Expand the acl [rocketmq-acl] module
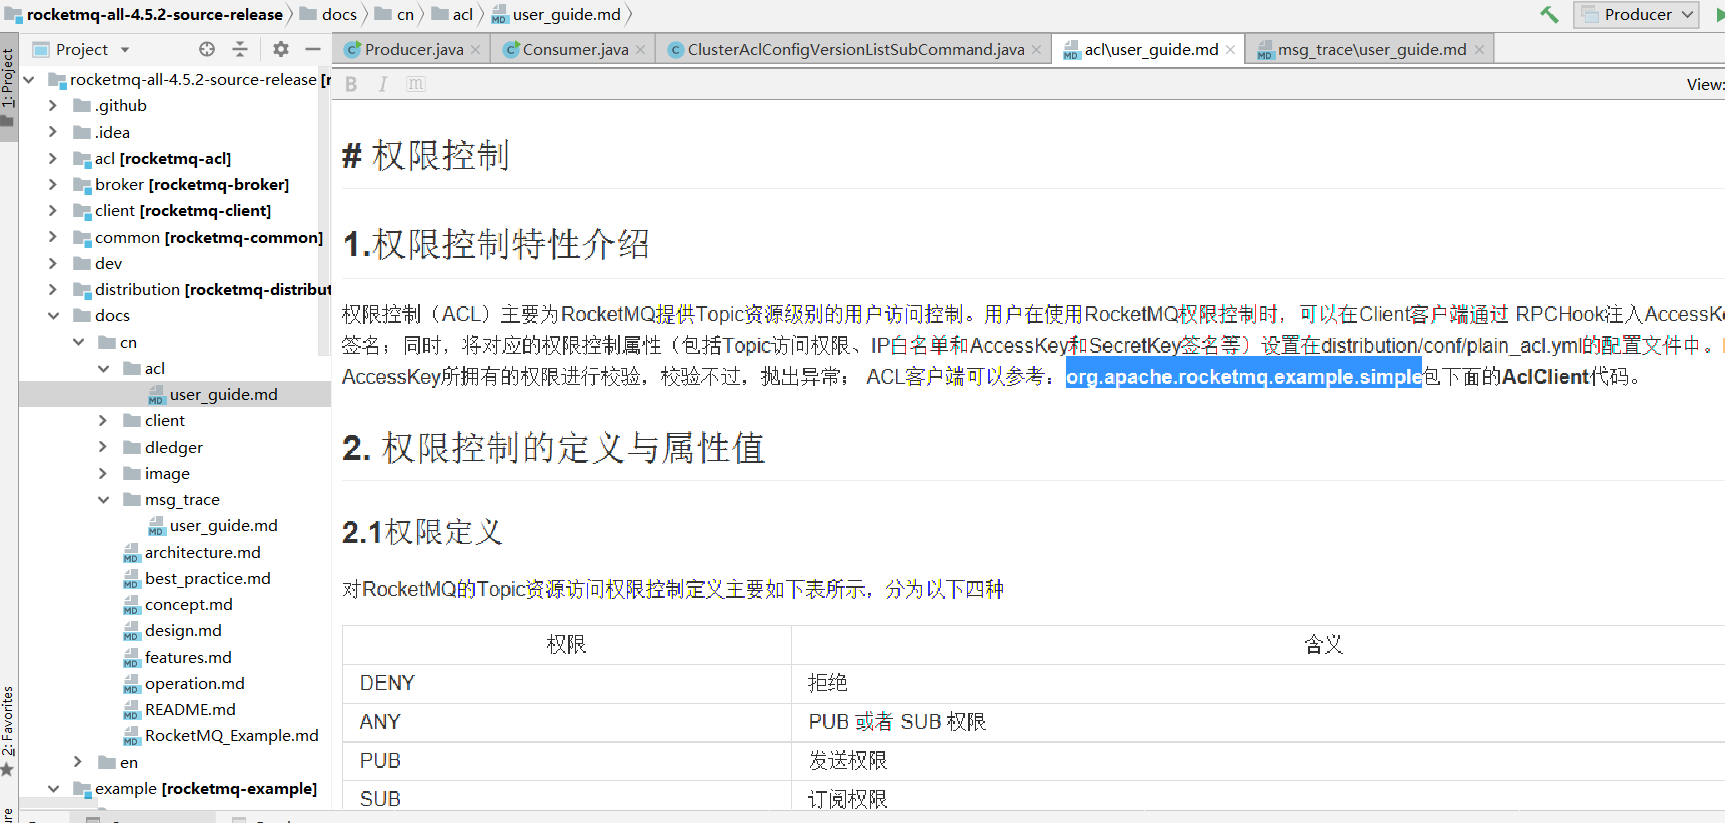1725x823 pixels. (x=53, y=158)
